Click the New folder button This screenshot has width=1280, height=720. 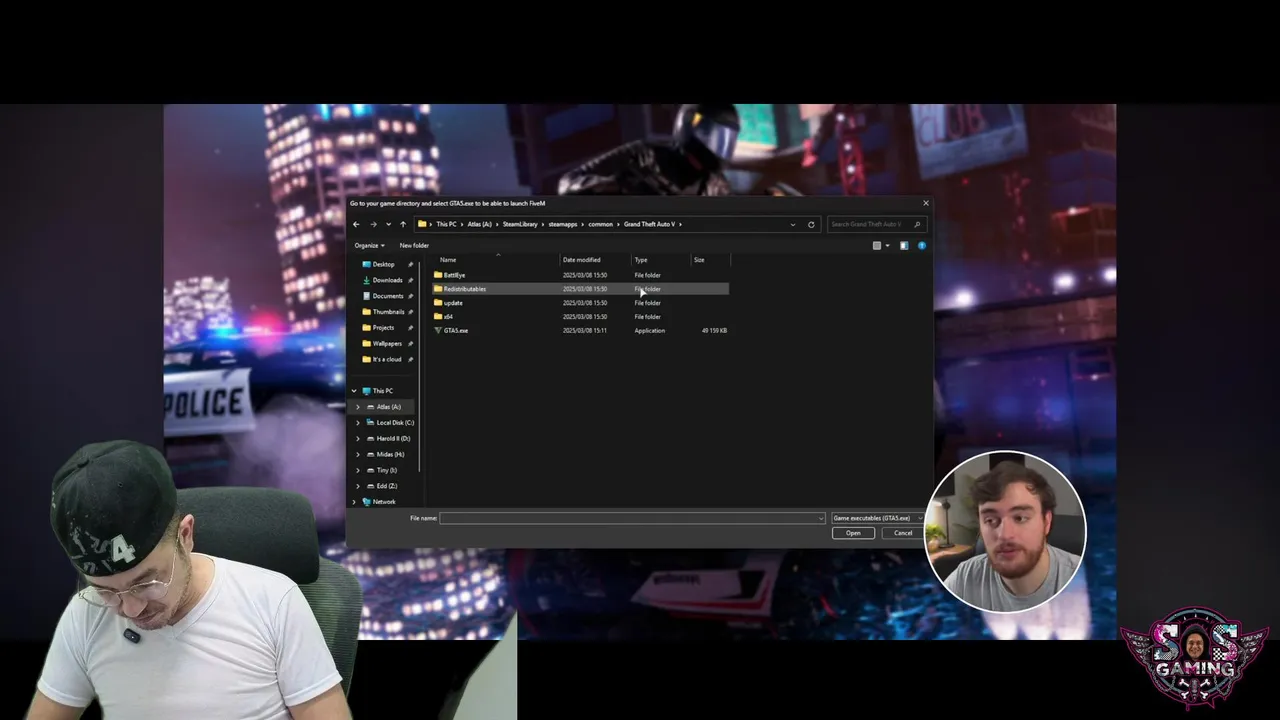(414, 245)
